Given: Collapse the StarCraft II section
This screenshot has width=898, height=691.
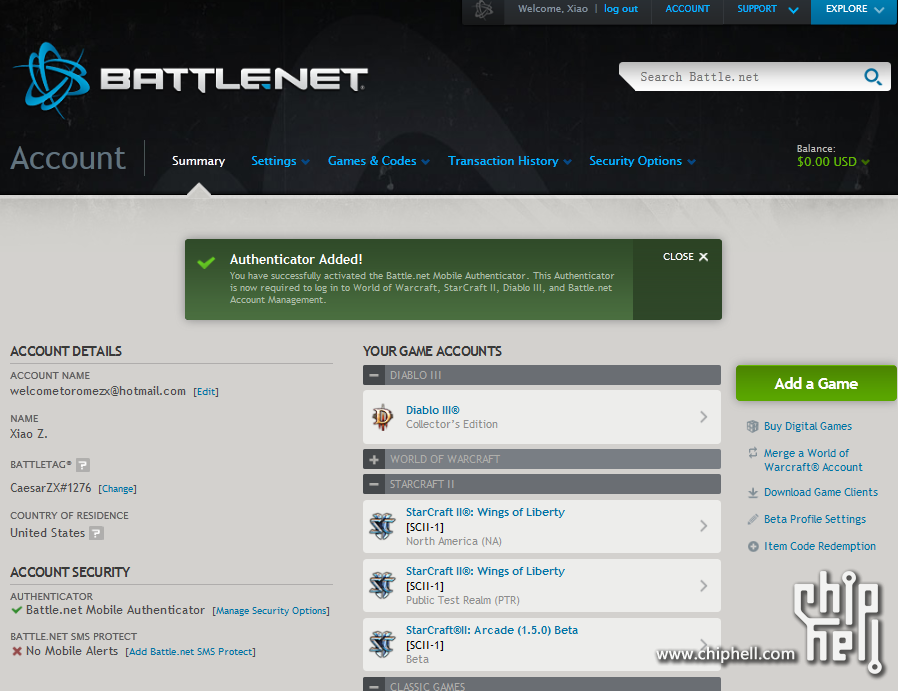Looking at the screenshot, I should 374,484.
